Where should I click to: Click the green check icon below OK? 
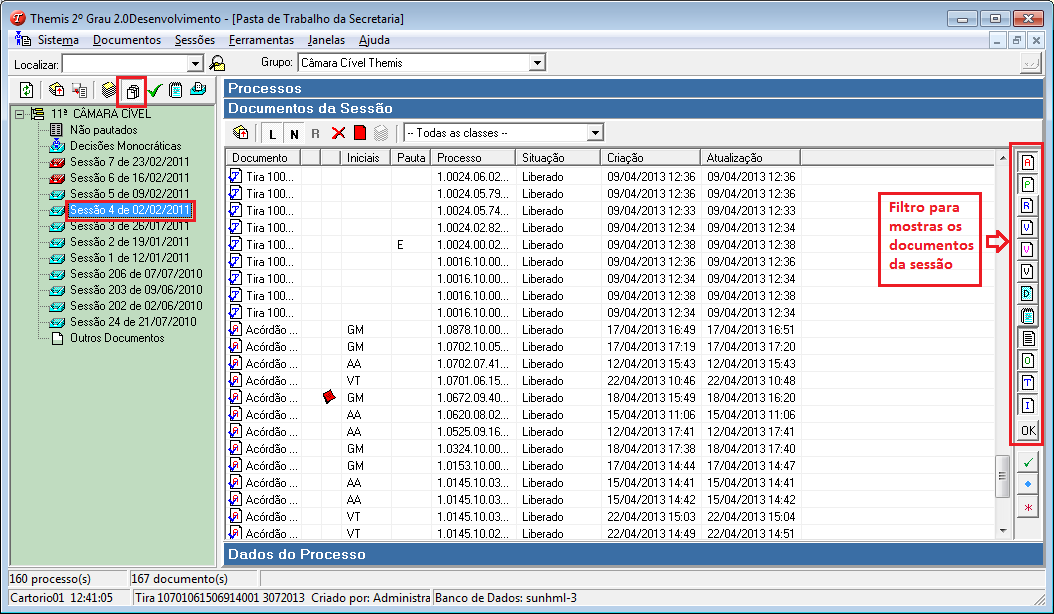(1028, 462)
